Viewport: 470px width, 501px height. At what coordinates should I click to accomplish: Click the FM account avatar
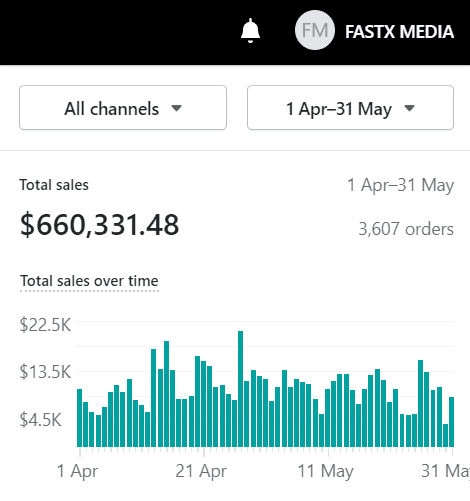pos(315,30)
